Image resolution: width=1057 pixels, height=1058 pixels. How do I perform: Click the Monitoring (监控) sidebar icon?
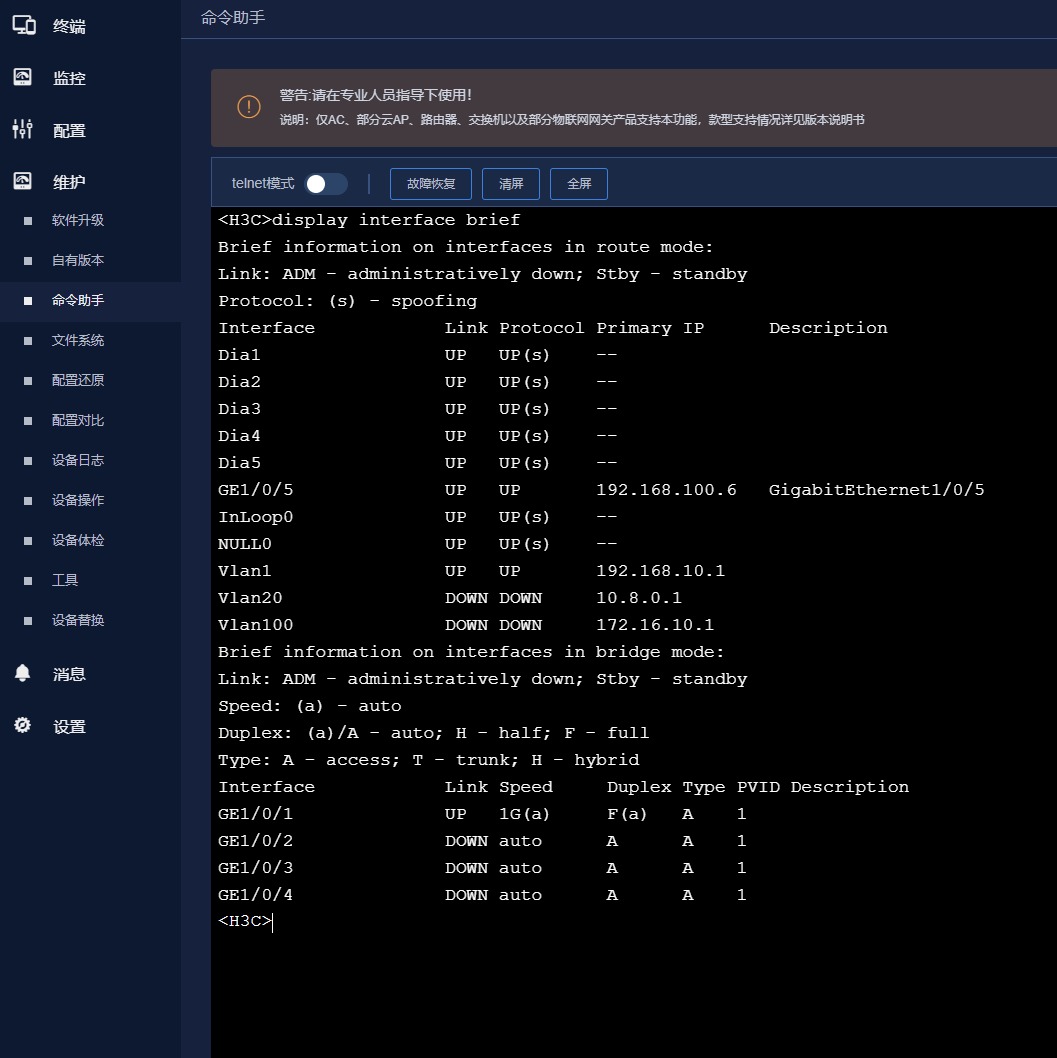(x=23, y=78)
